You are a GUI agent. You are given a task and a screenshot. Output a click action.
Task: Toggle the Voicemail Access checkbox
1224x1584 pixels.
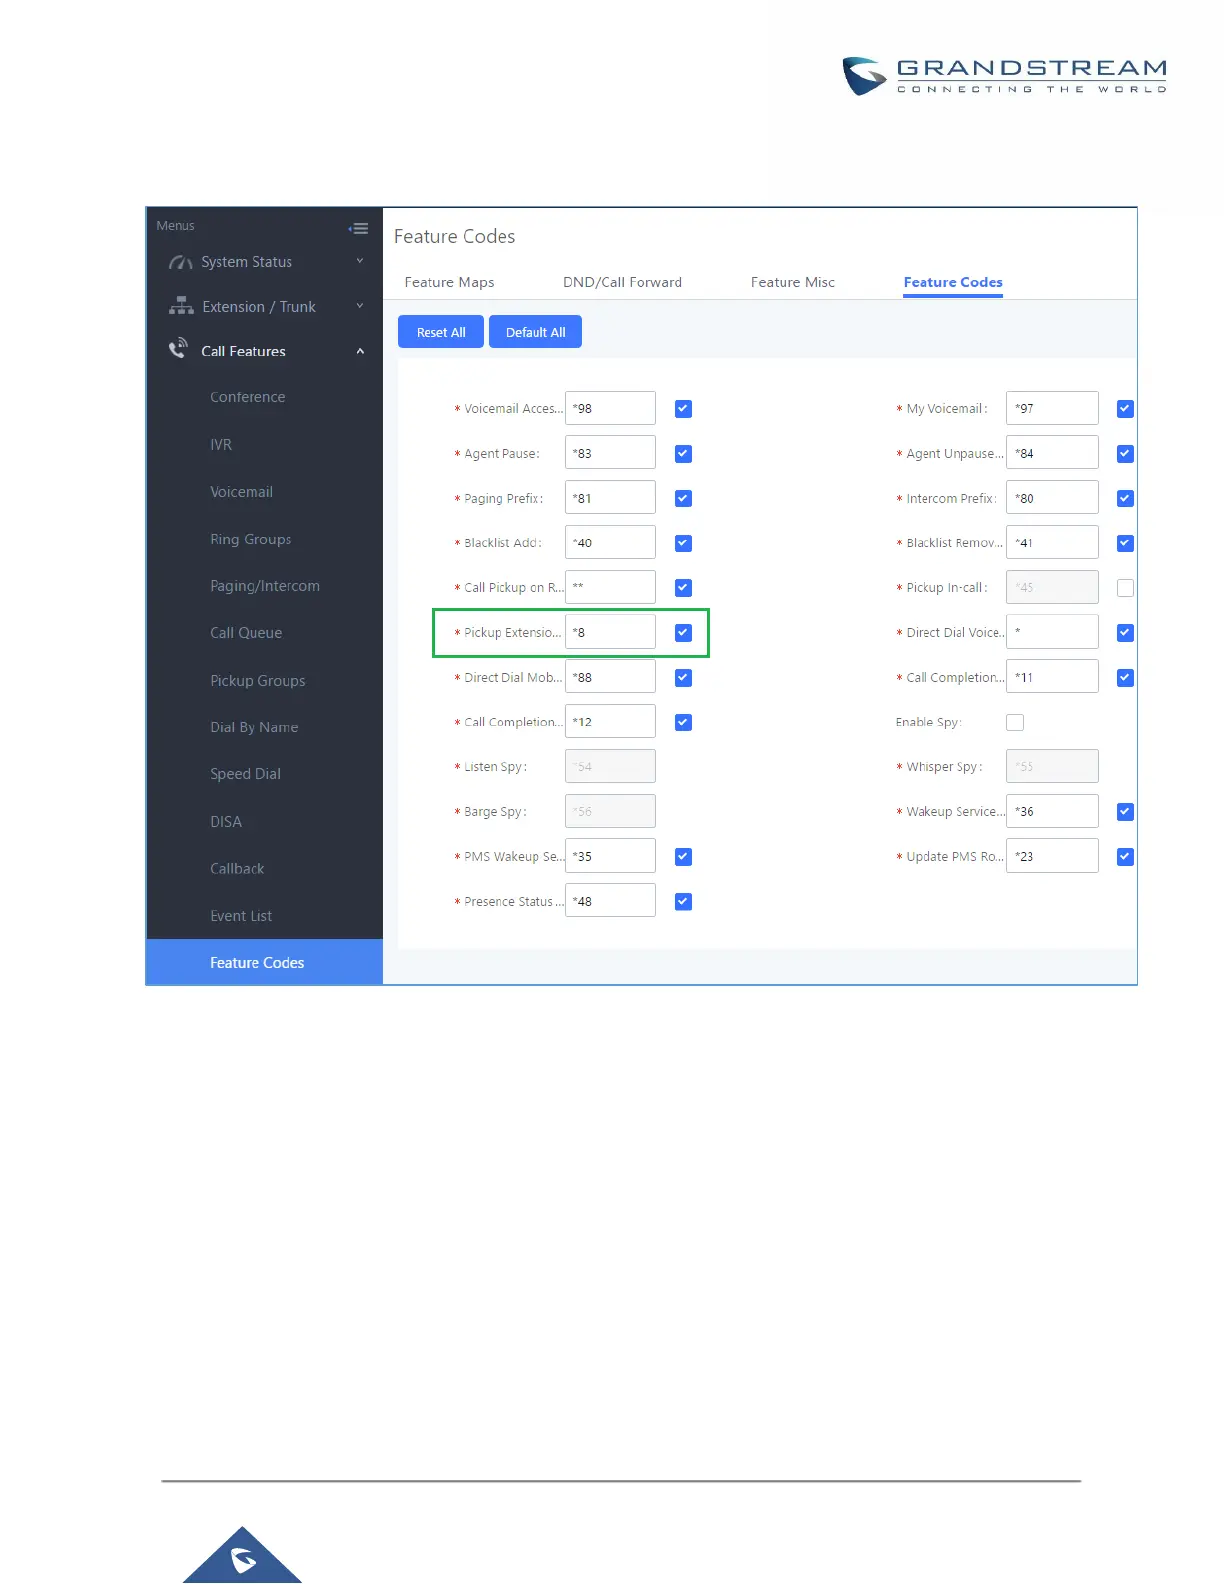pyautogui.click(x=683, y=408)
